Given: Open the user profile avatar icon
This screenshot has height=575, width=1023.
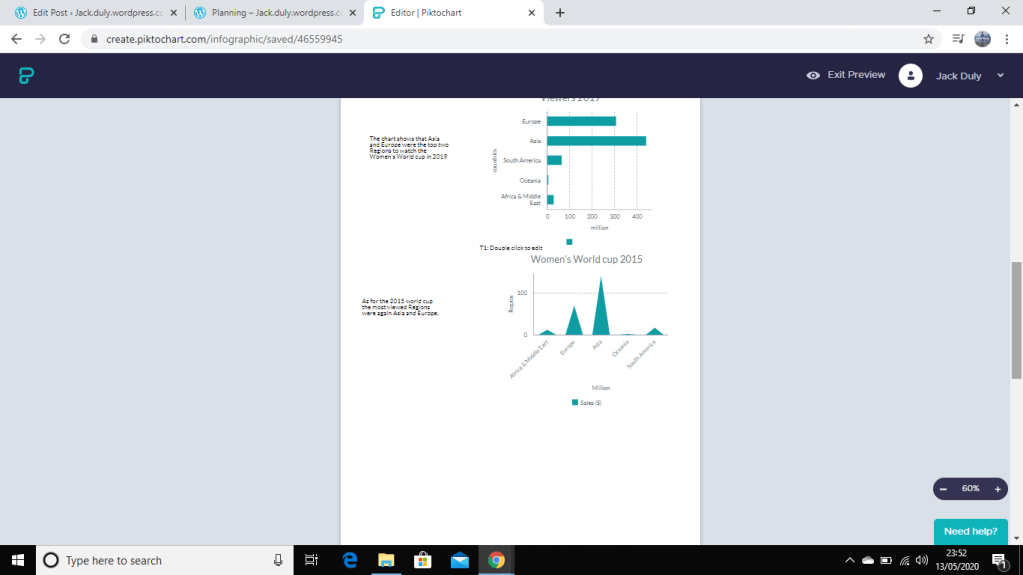Looking at the screenshot, I should tap(910, 76).
